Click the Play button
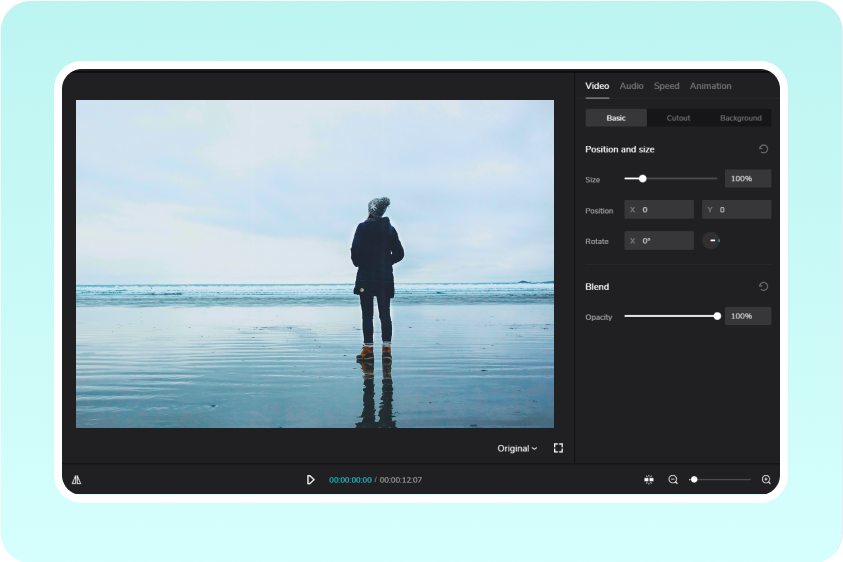The height and width of the screenshot is (562, 843). tap(310, 479)
